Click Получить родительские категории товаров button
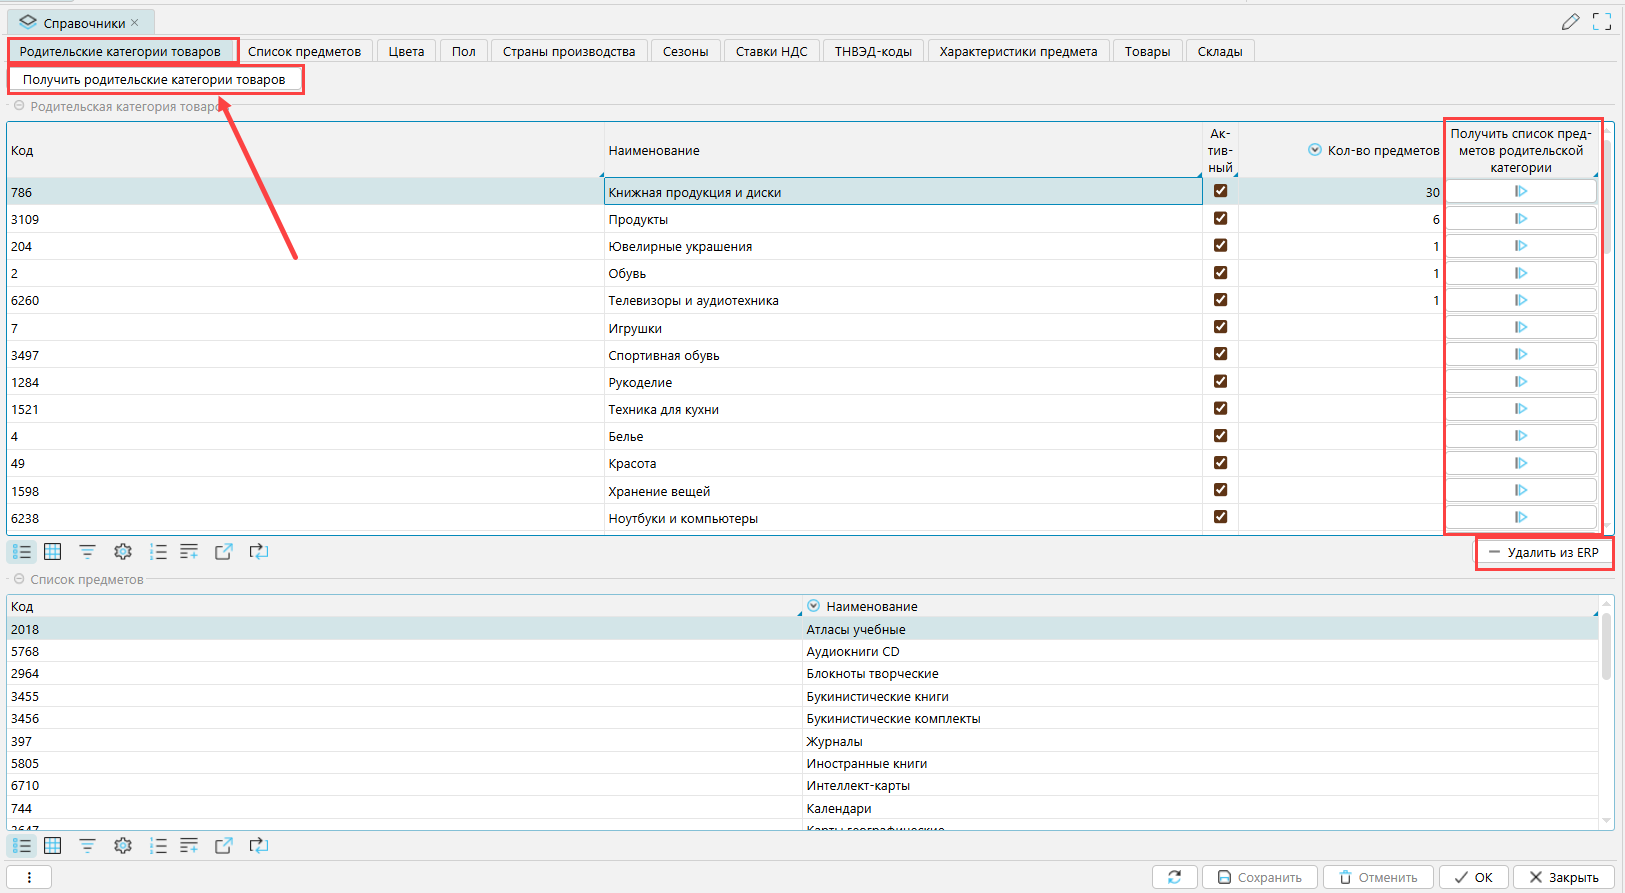1625x893 pixels. pyautogui.click(x=154, y=79)
